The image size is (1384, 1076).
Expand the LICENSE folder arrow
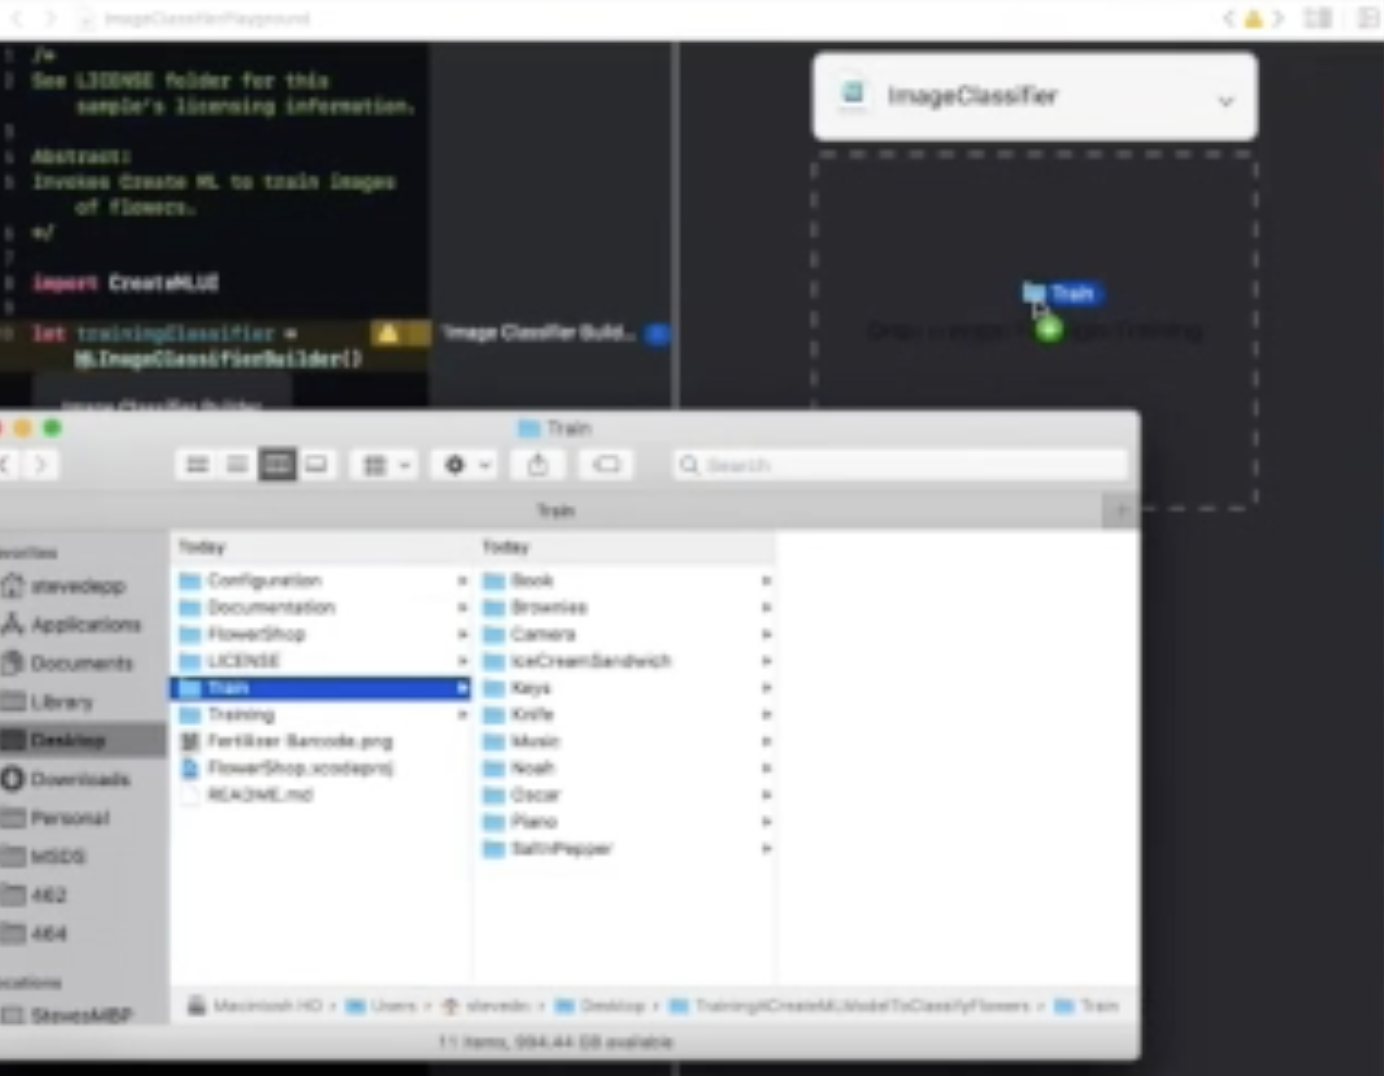(462, 661)
